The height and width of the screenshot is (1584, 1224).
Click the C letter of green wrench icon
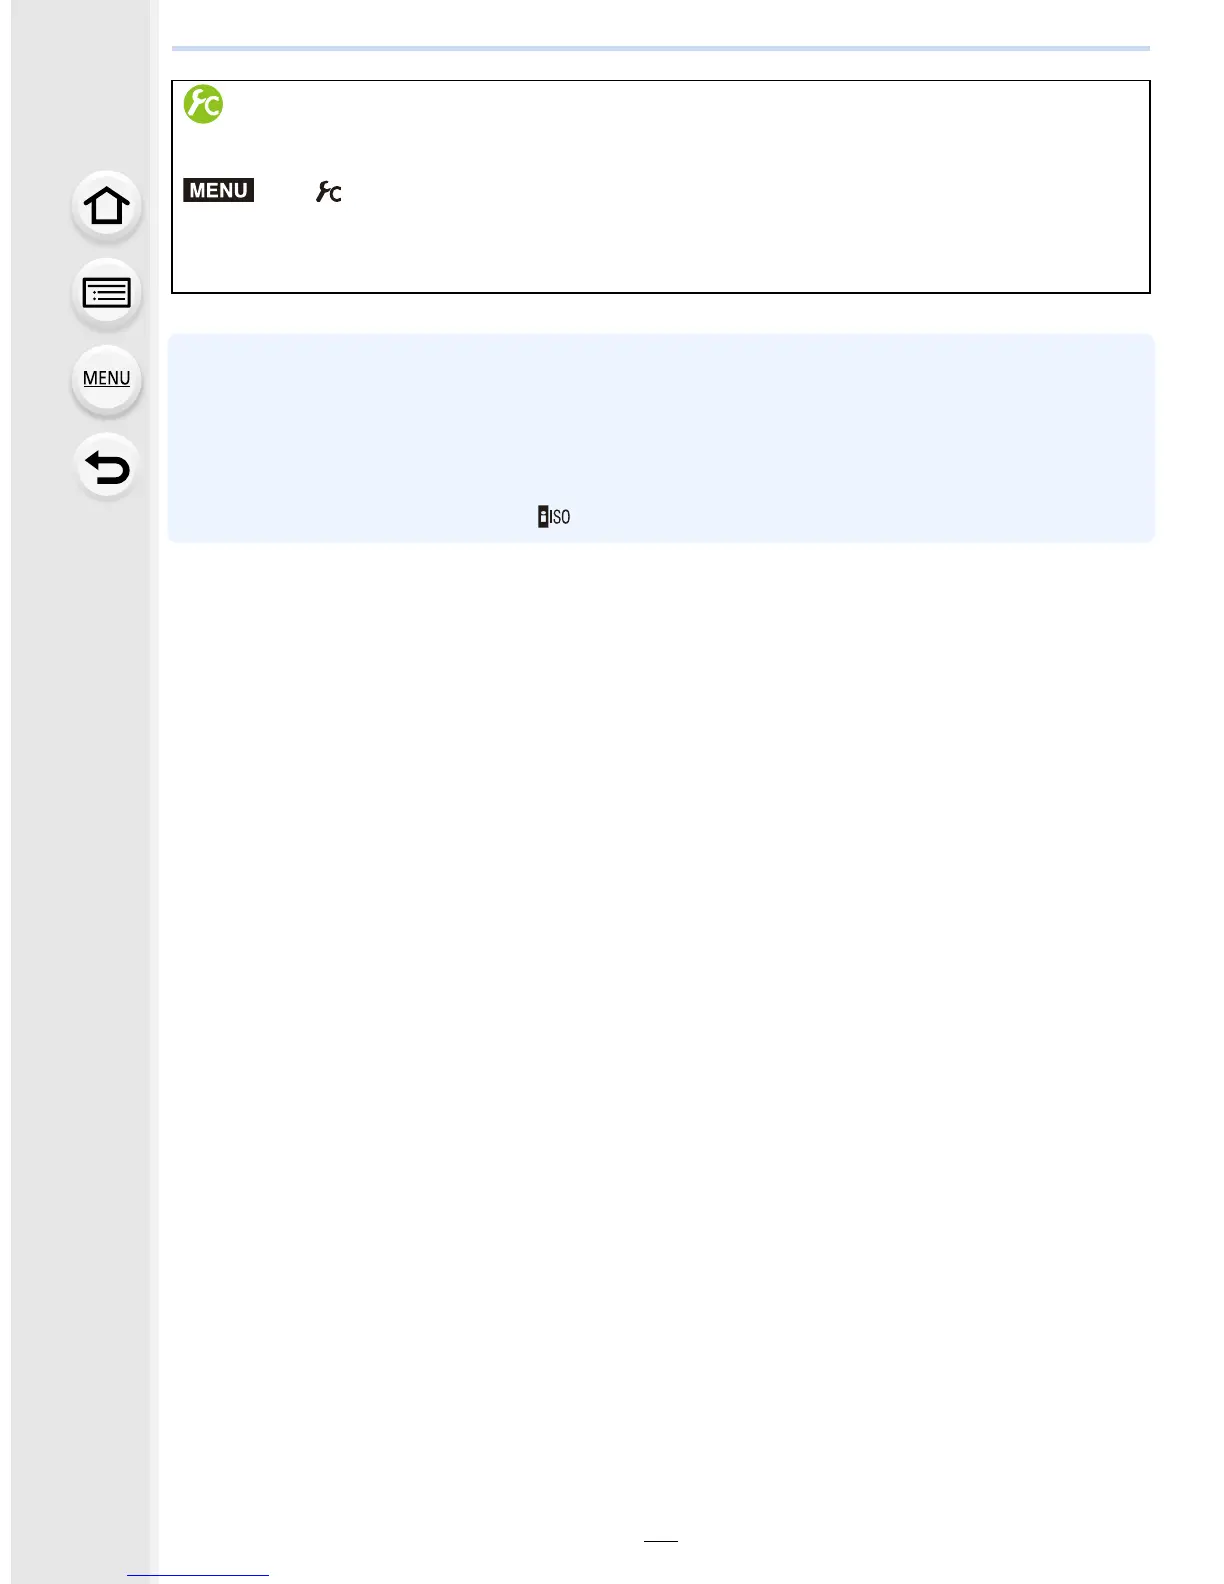click(211, 108)
